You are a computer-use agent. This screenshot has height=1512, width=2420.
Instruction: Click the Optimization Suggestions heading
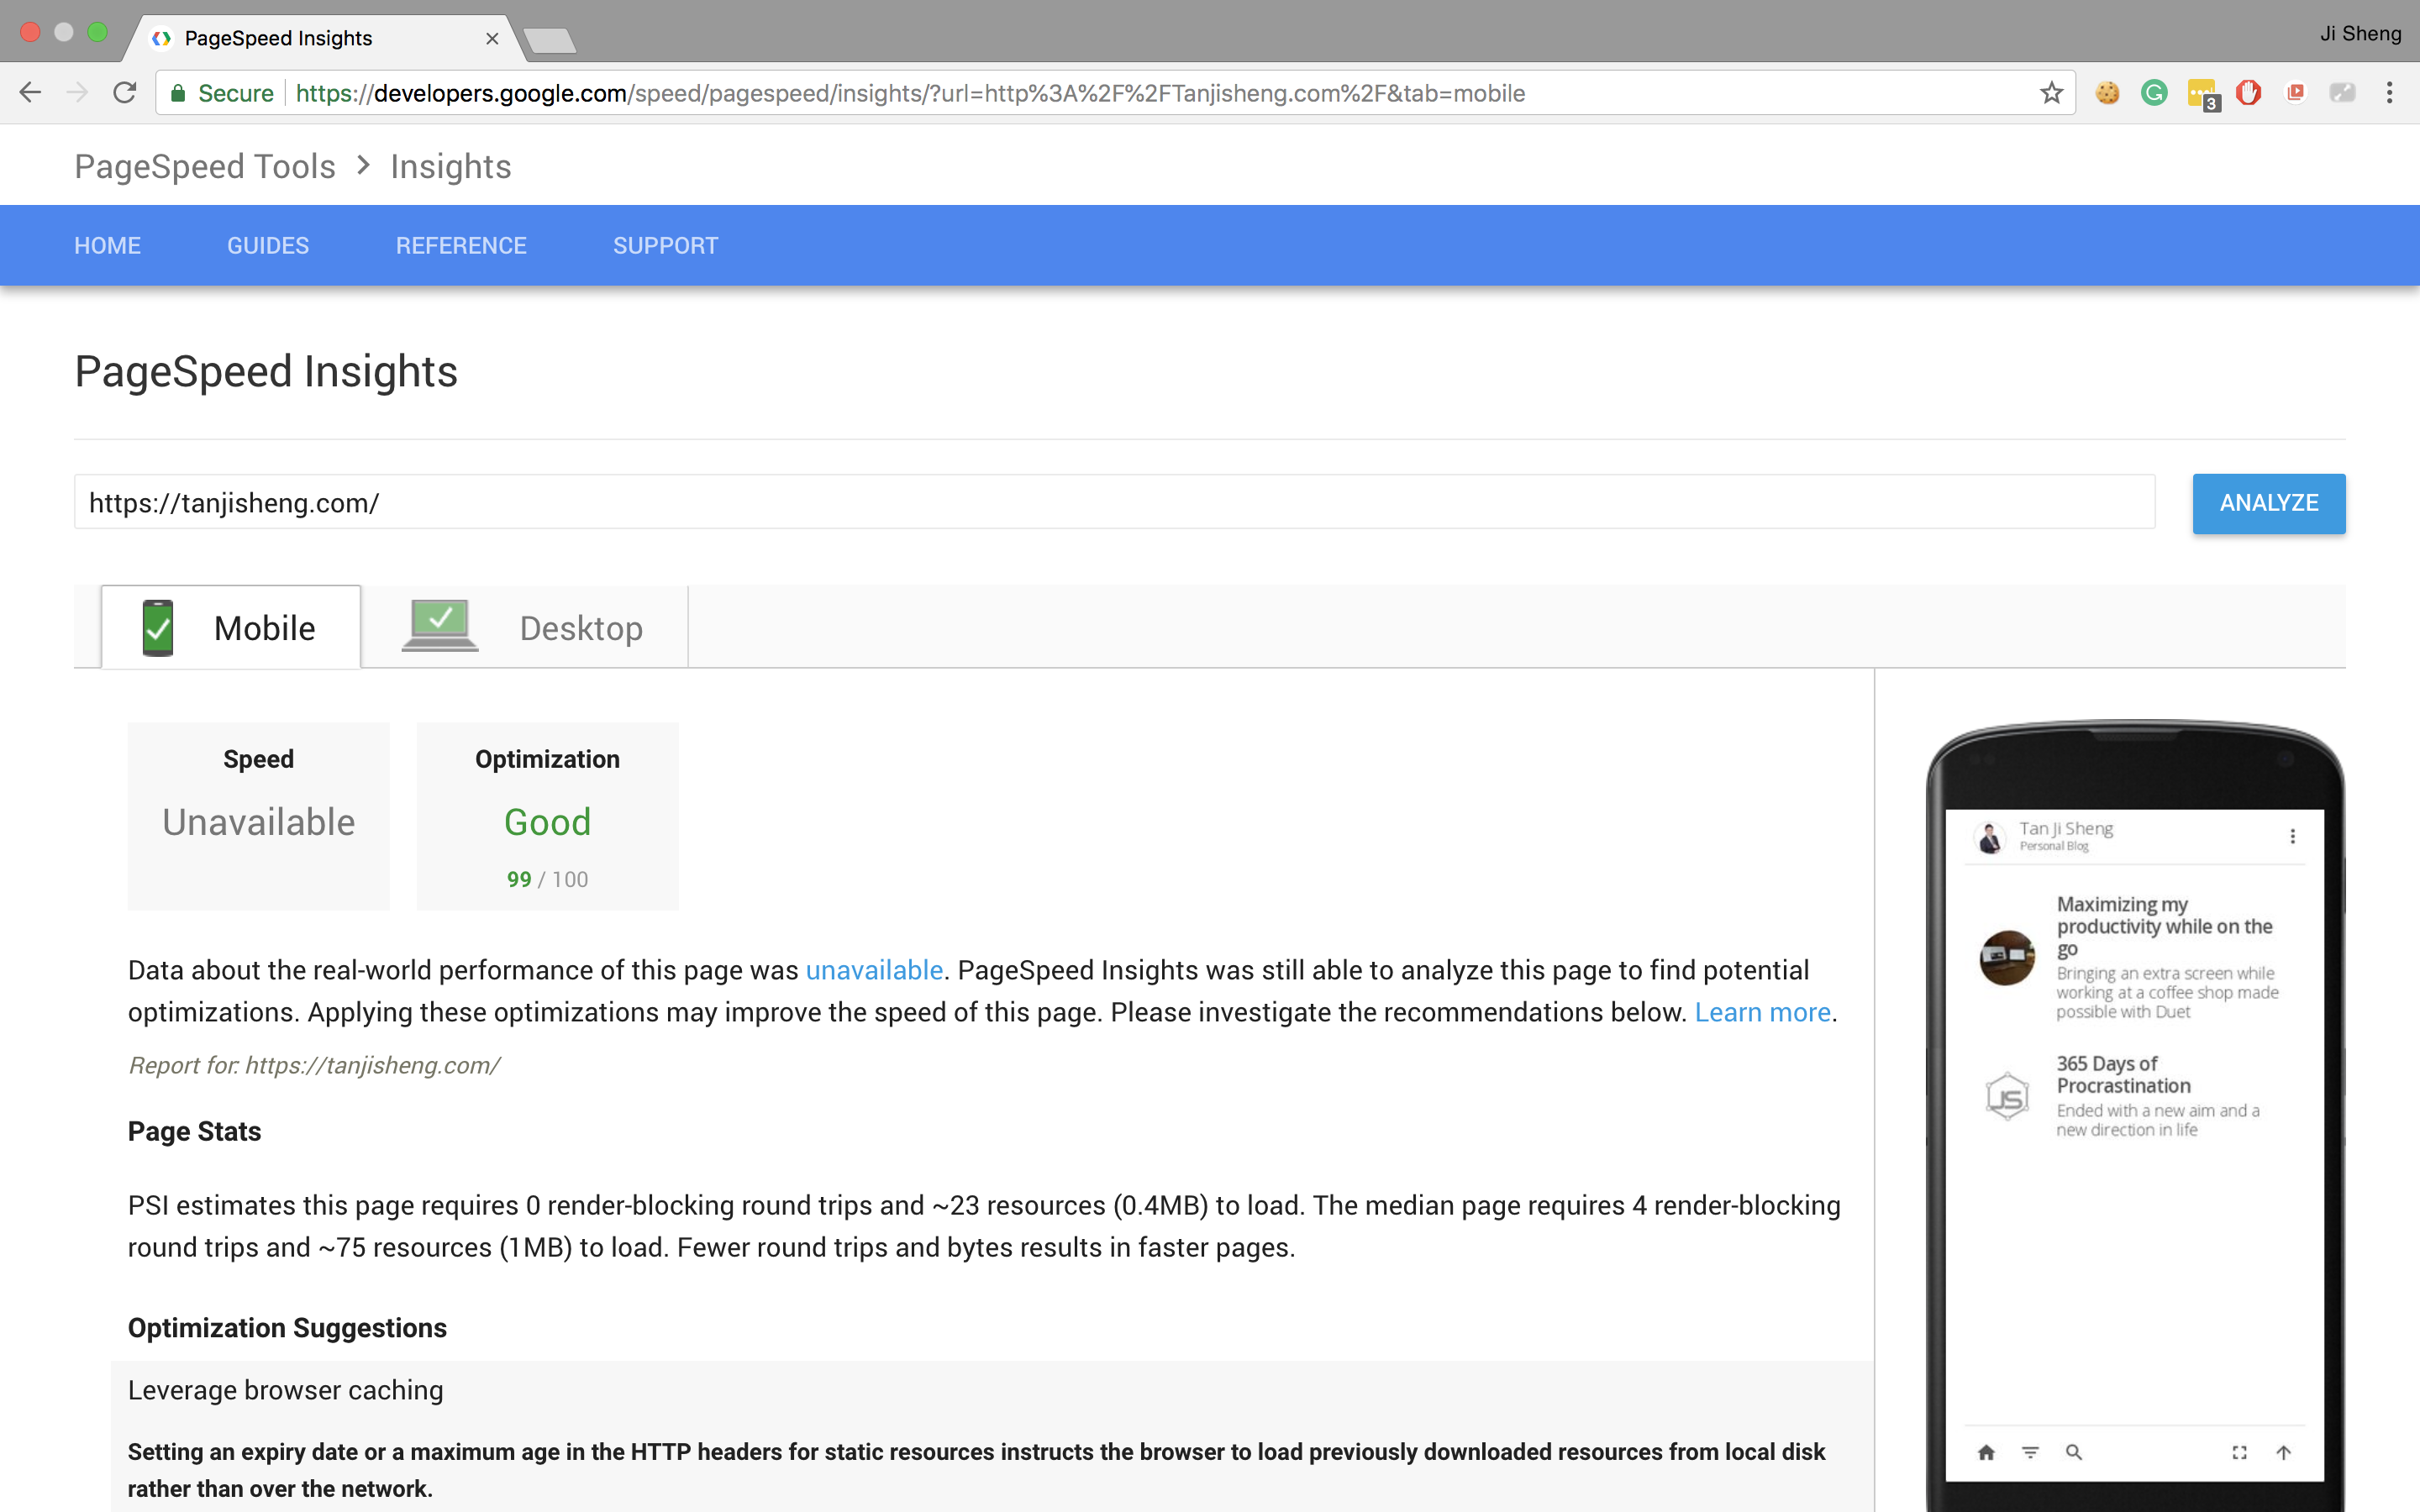pos(287,1328)
